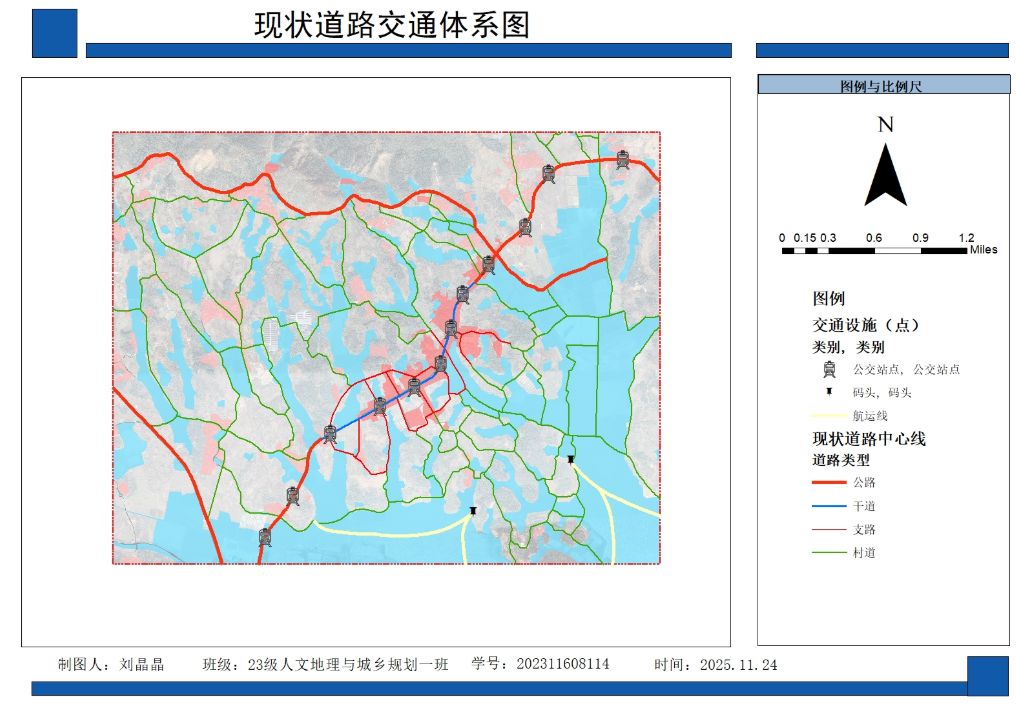
Task: Click the blue square beside the date footer
Action: (987, 675)
